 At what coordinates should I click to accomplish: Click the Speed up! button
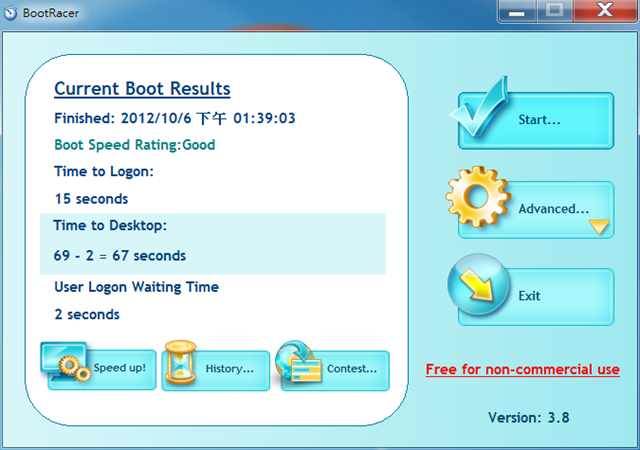click(x=102, y=370)
